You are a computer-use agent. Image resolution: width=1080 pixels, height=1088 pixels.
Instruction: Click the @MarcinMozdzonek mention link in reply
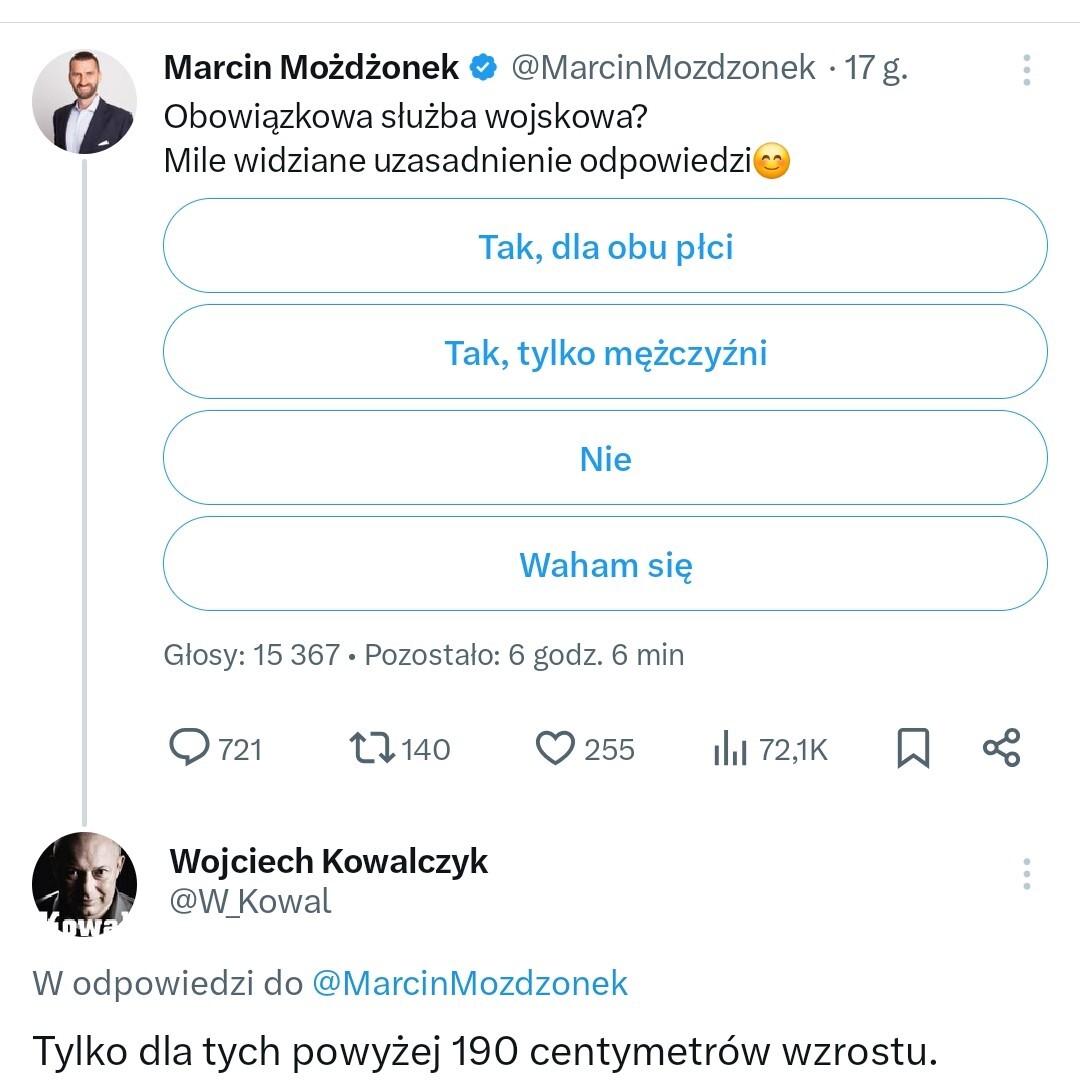(x=470, y=982)
